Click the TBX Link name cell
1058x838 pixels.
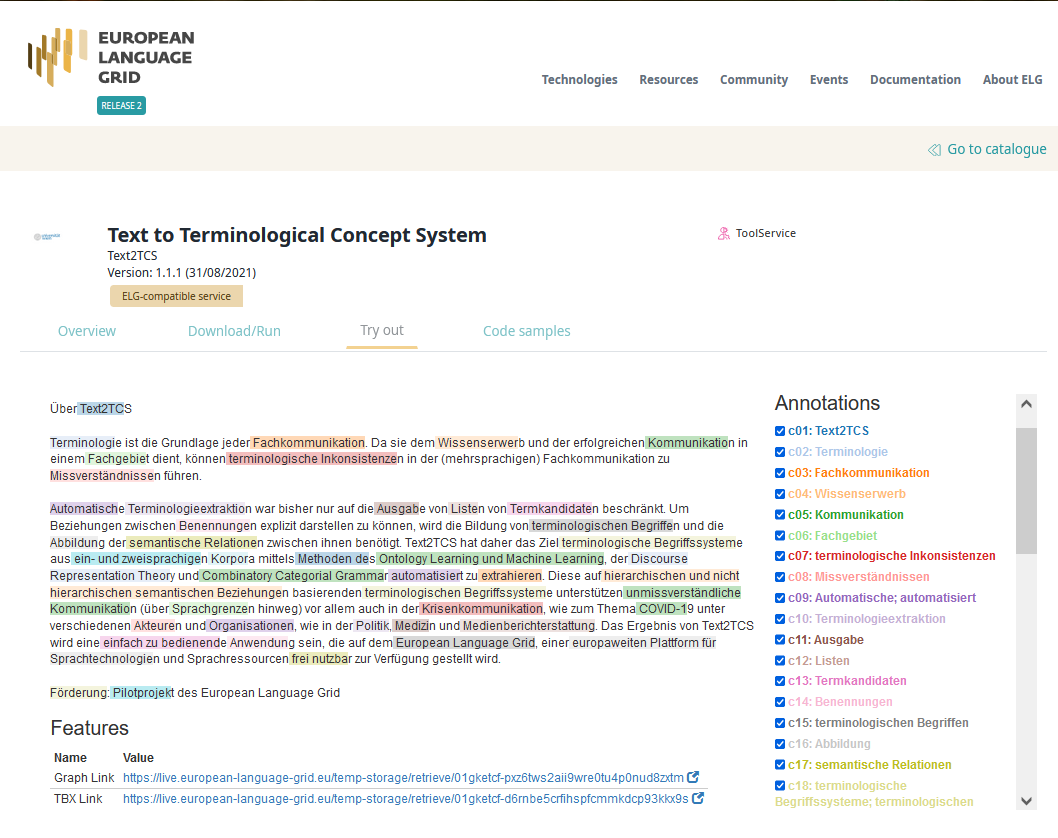click(78, 798)
